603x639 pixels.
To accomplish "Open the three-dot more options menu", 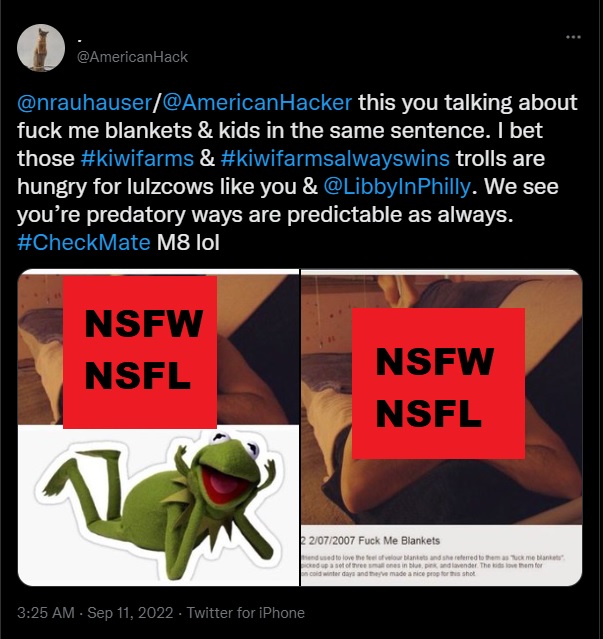I will 573,37.
